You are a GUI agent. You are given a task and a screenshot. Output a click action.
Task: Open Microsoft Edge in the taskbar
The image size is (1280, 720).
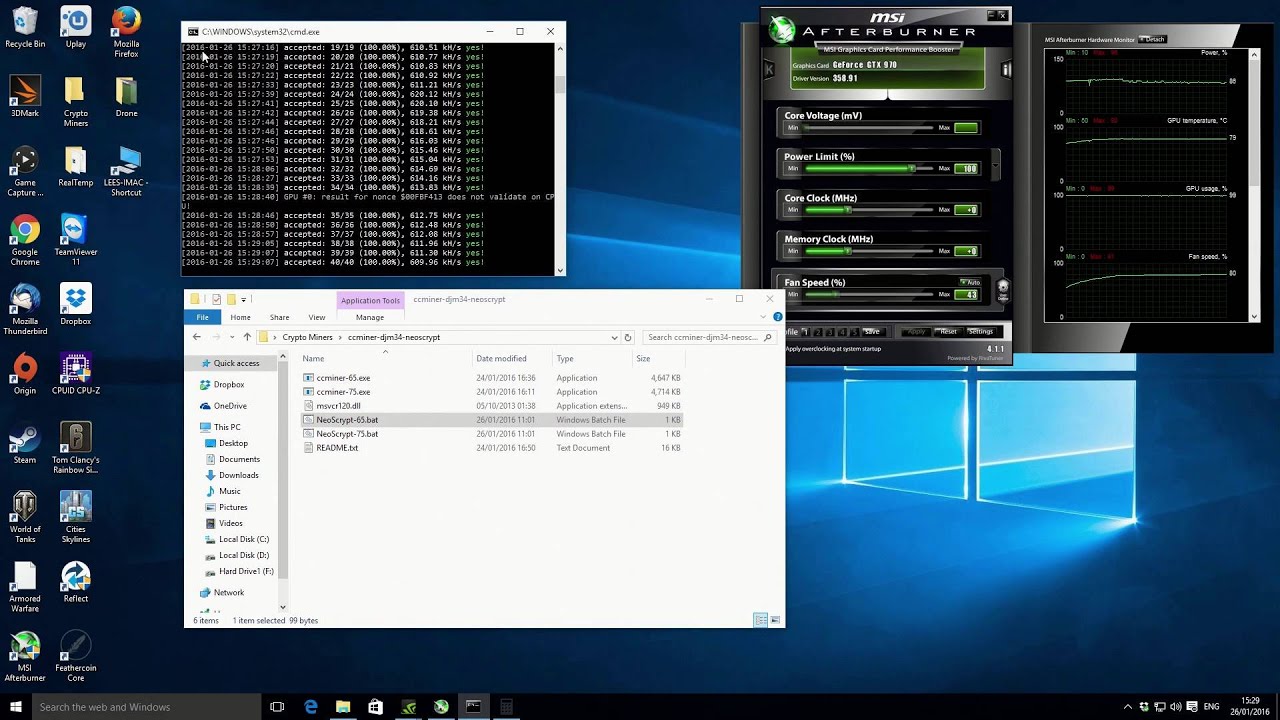tap(311, 707)
